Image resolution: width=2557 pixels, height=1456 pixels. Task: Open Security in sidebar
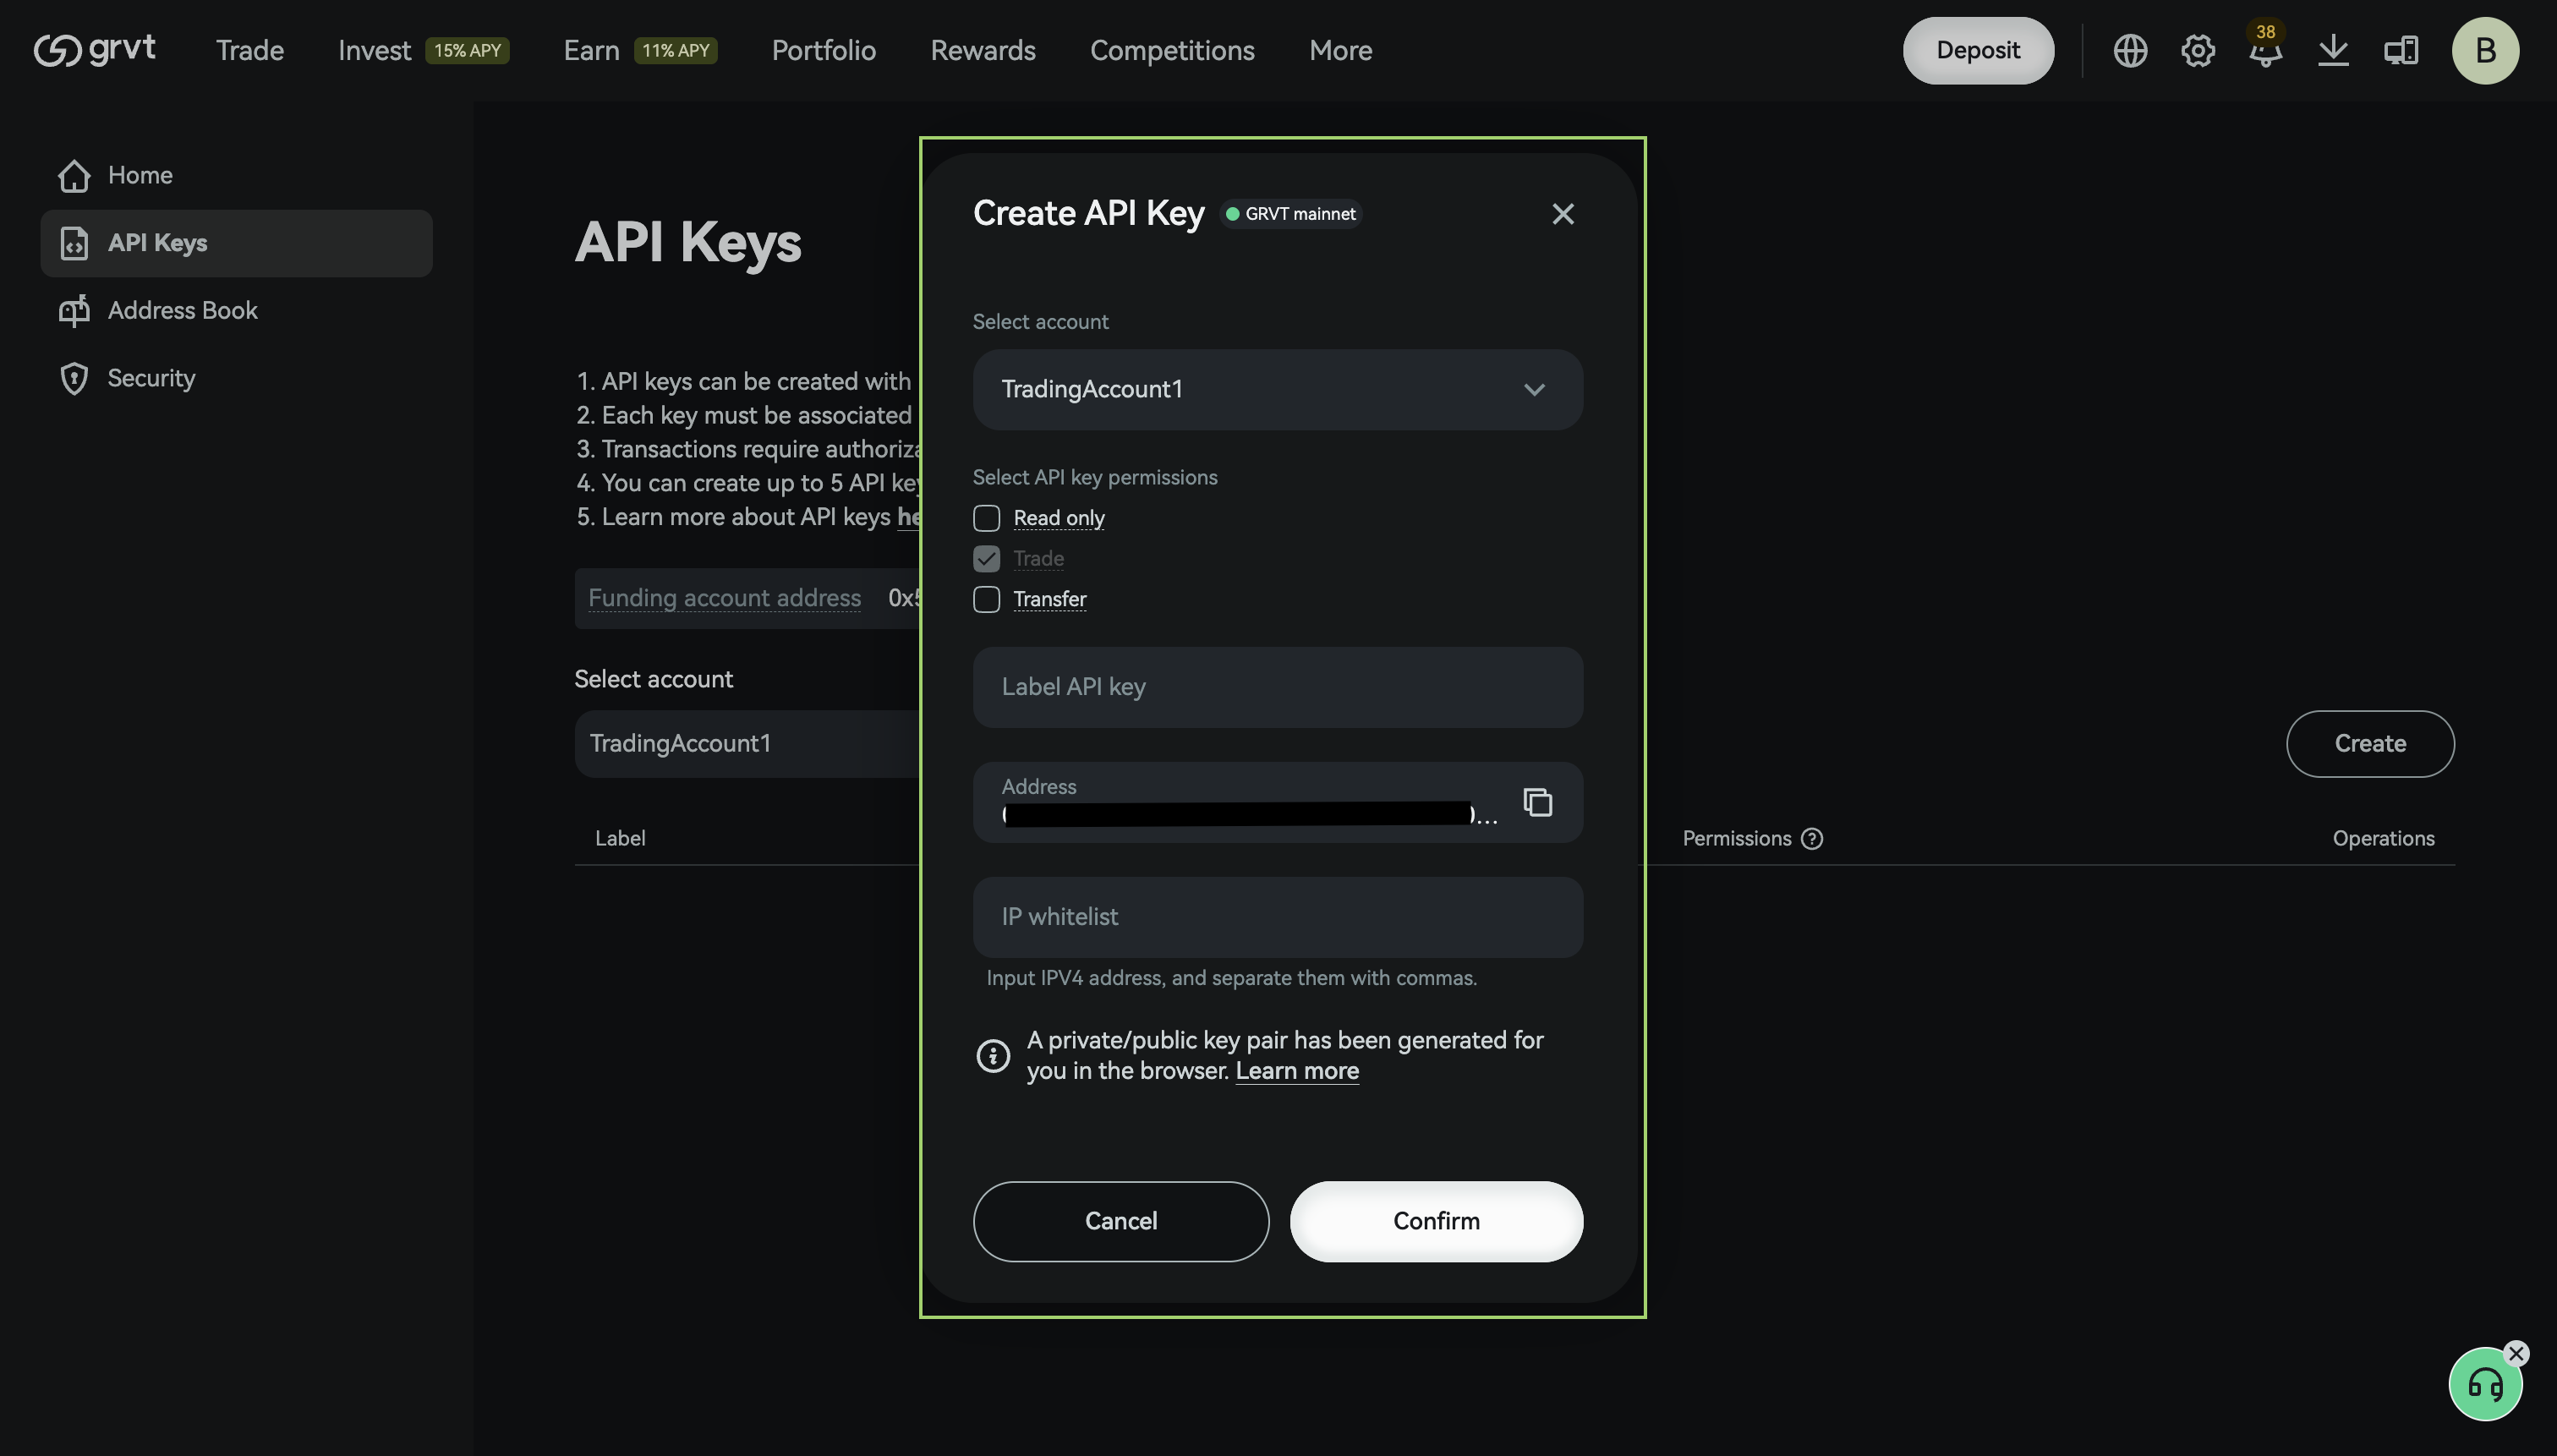(x=236, y=378)
